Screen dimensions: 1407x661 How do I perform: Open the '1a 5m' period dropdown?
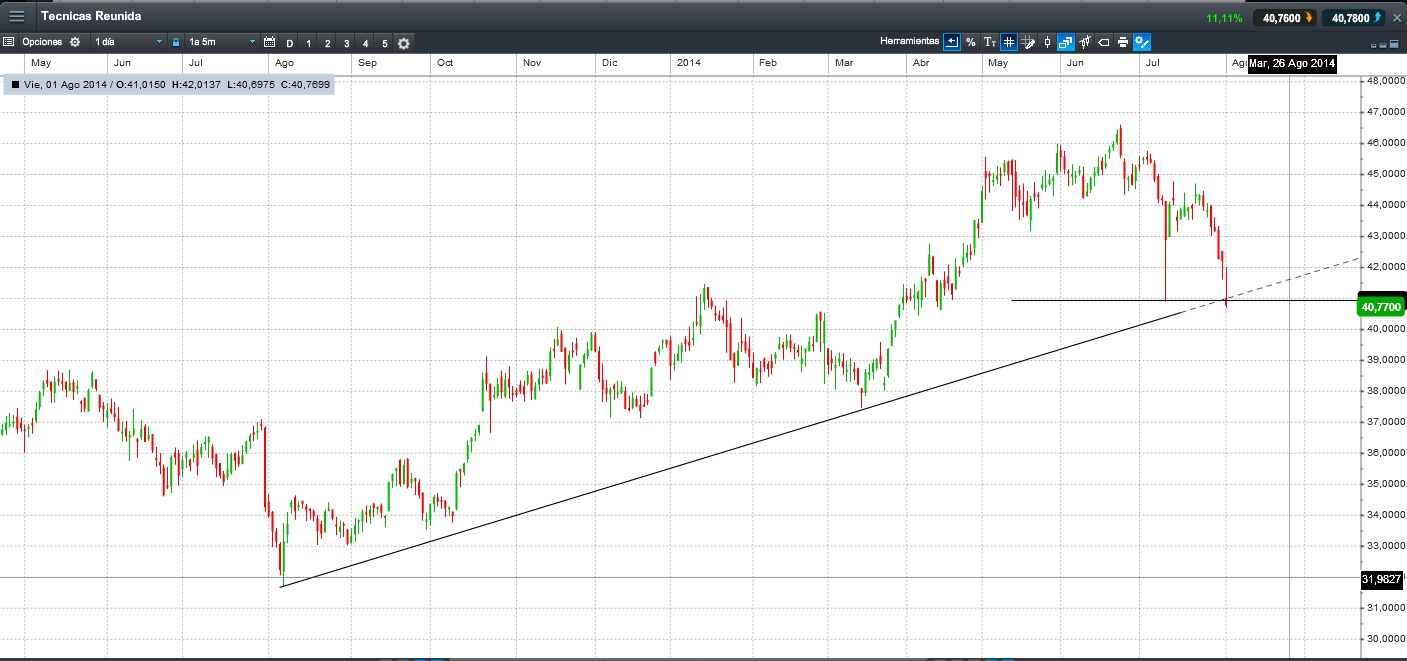[222, 42]
